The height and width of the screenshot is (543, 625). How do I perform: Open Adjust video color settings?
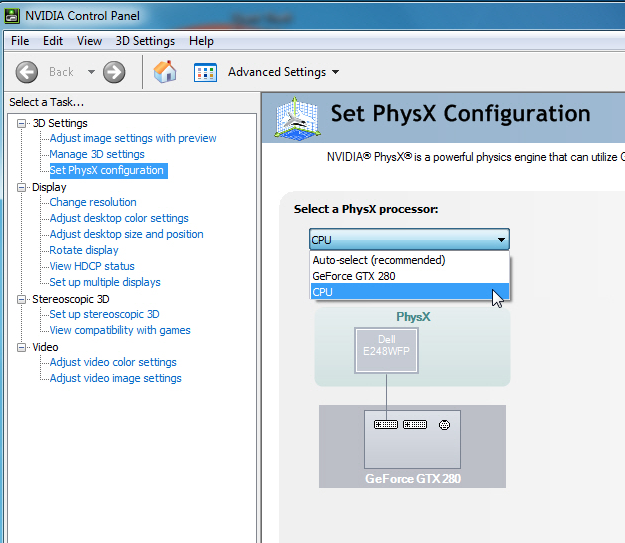click(113, 362)
